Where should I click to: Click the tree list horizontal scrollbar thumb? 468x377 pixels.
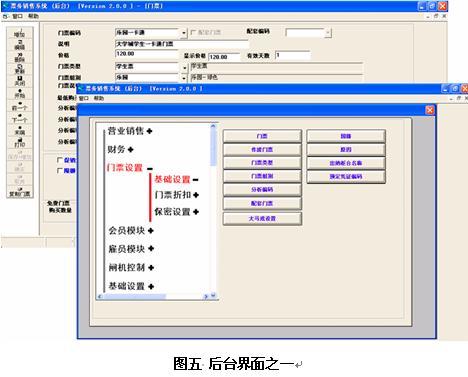coord(134,296)
